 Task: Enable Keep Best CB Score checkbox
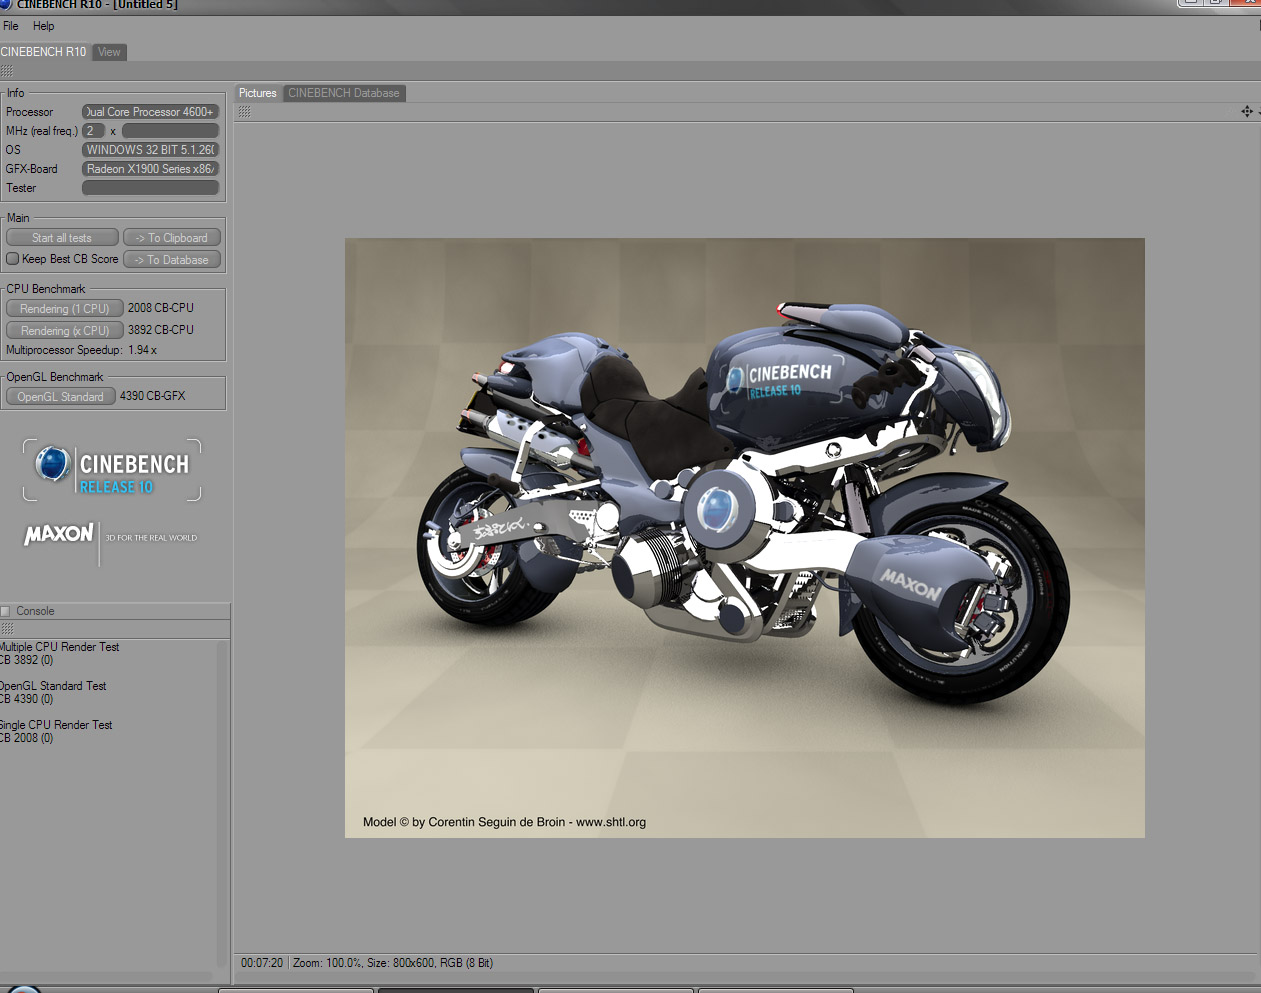pyautogui.click(x=12, y=259)
